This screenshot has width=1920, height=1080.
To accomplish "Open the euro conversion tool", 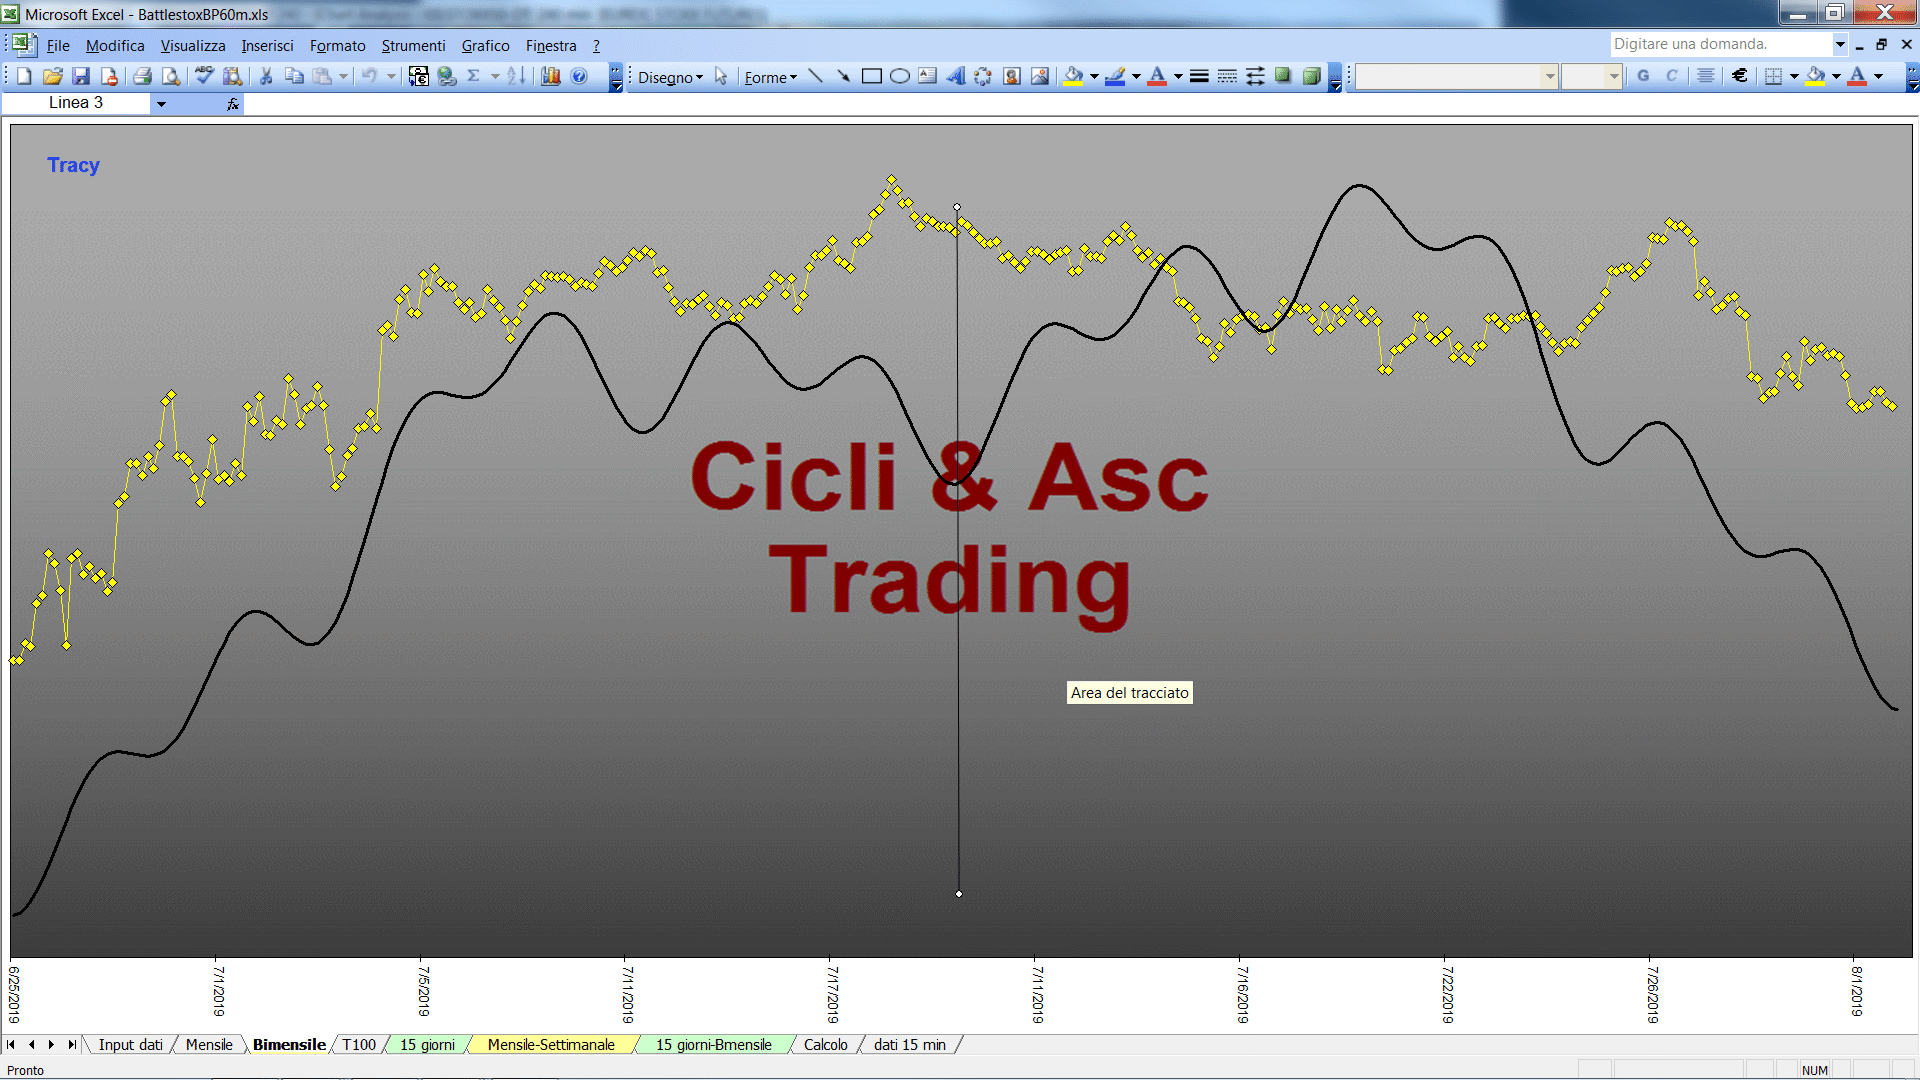I will (x=419, y=77).
